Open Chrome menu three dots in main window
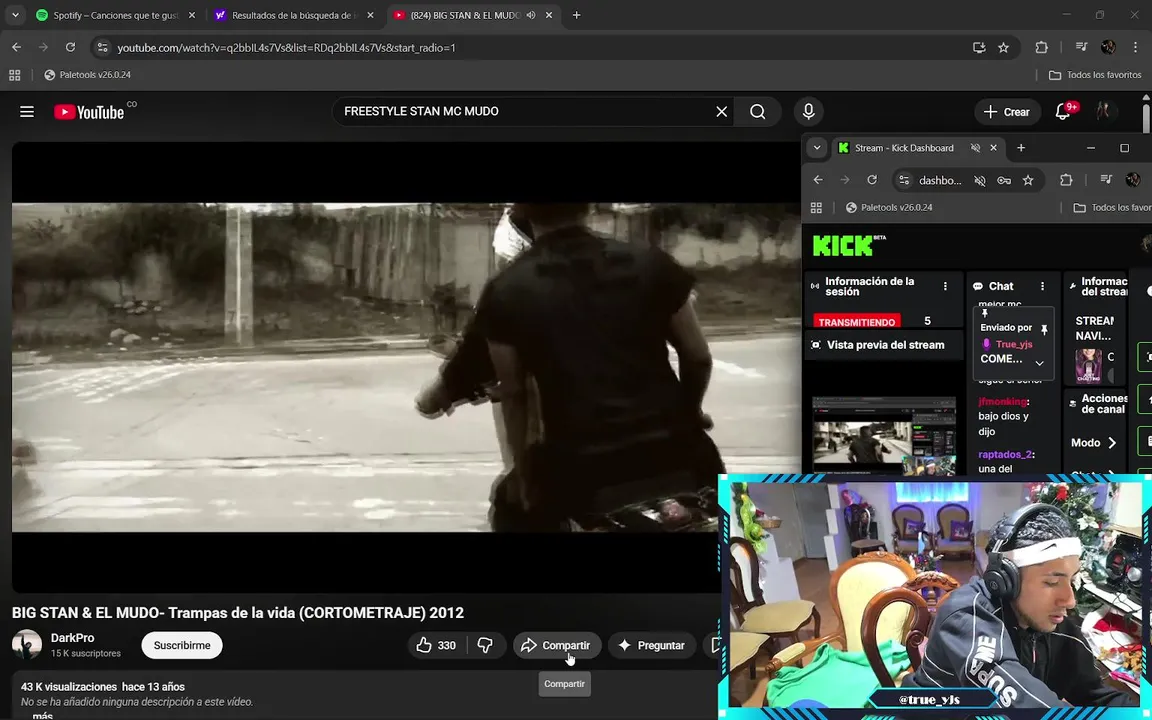The width and height of the screenshot is (1152, 720). click(1136, 47)
